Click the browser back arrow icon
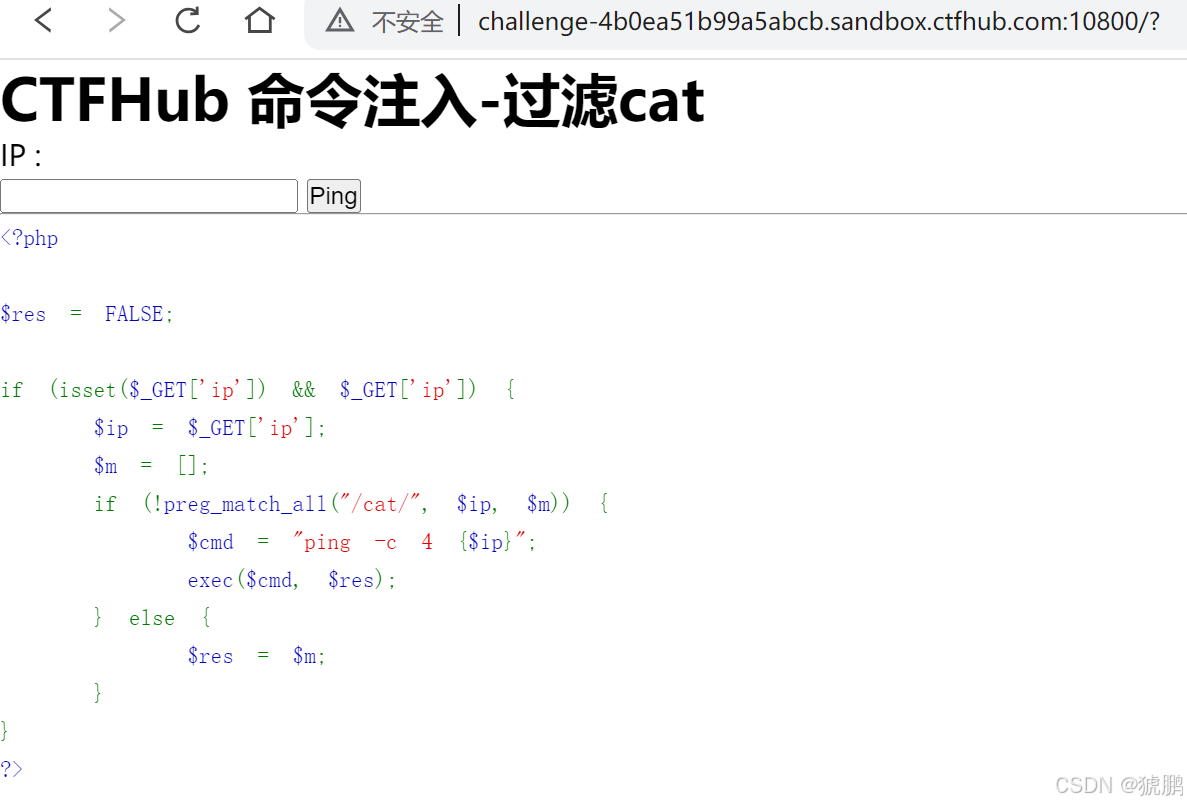The image size is (1187, 805). 42,20
